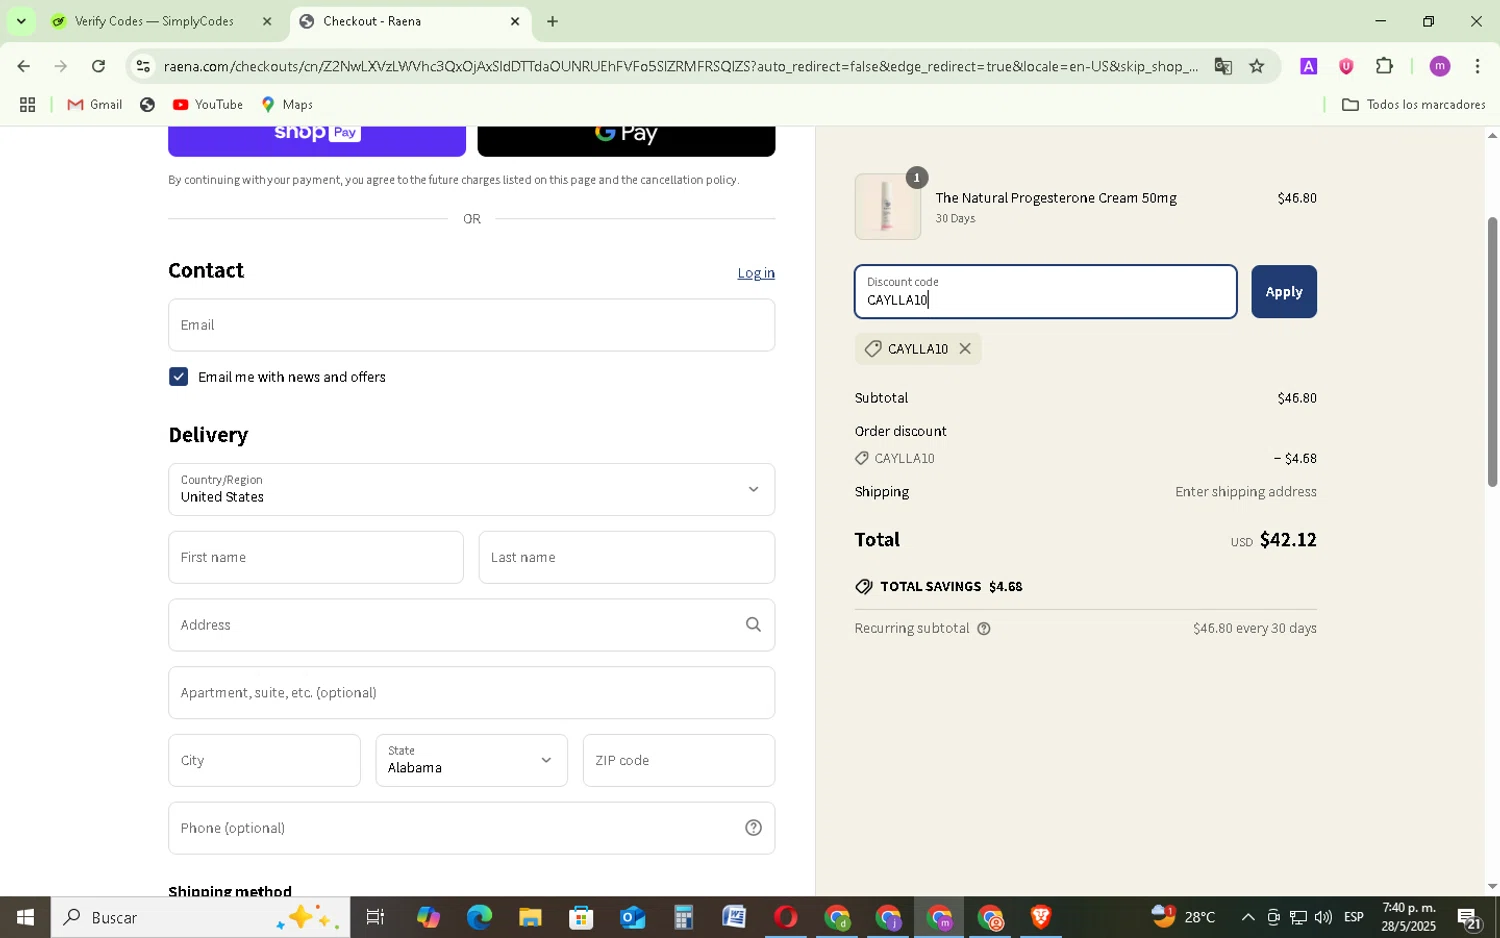This screenshot has height=938, width=1500.
Task: Click the Log in link
Action: 756,273
